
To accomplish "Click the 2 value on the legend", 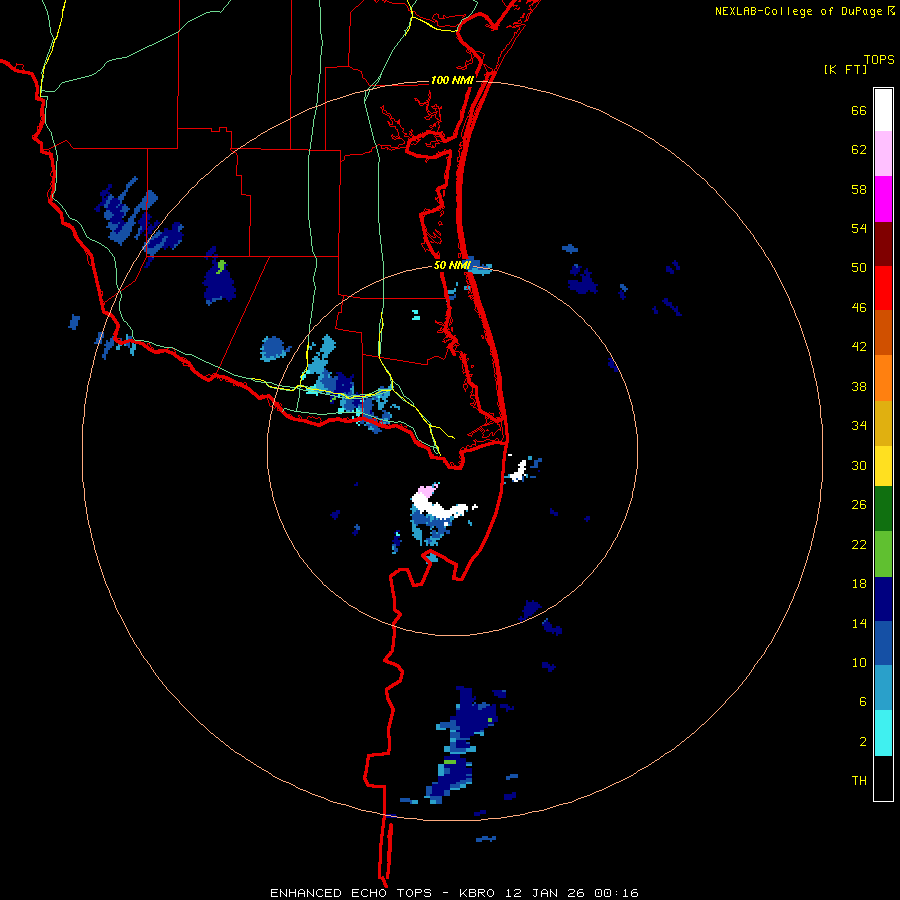I will pos(863,742).
